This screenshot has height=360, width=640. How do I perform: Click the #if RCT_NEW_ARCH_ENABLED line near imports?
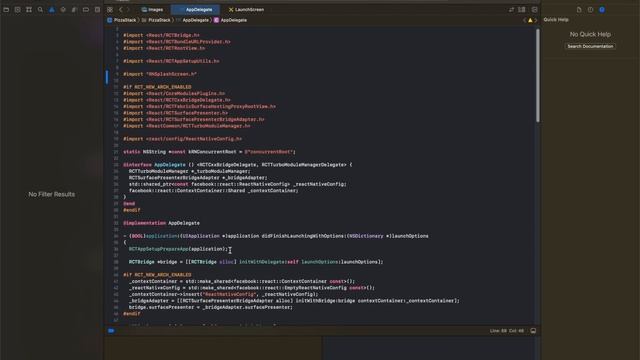pyautogui.click(x=157, y=87)
